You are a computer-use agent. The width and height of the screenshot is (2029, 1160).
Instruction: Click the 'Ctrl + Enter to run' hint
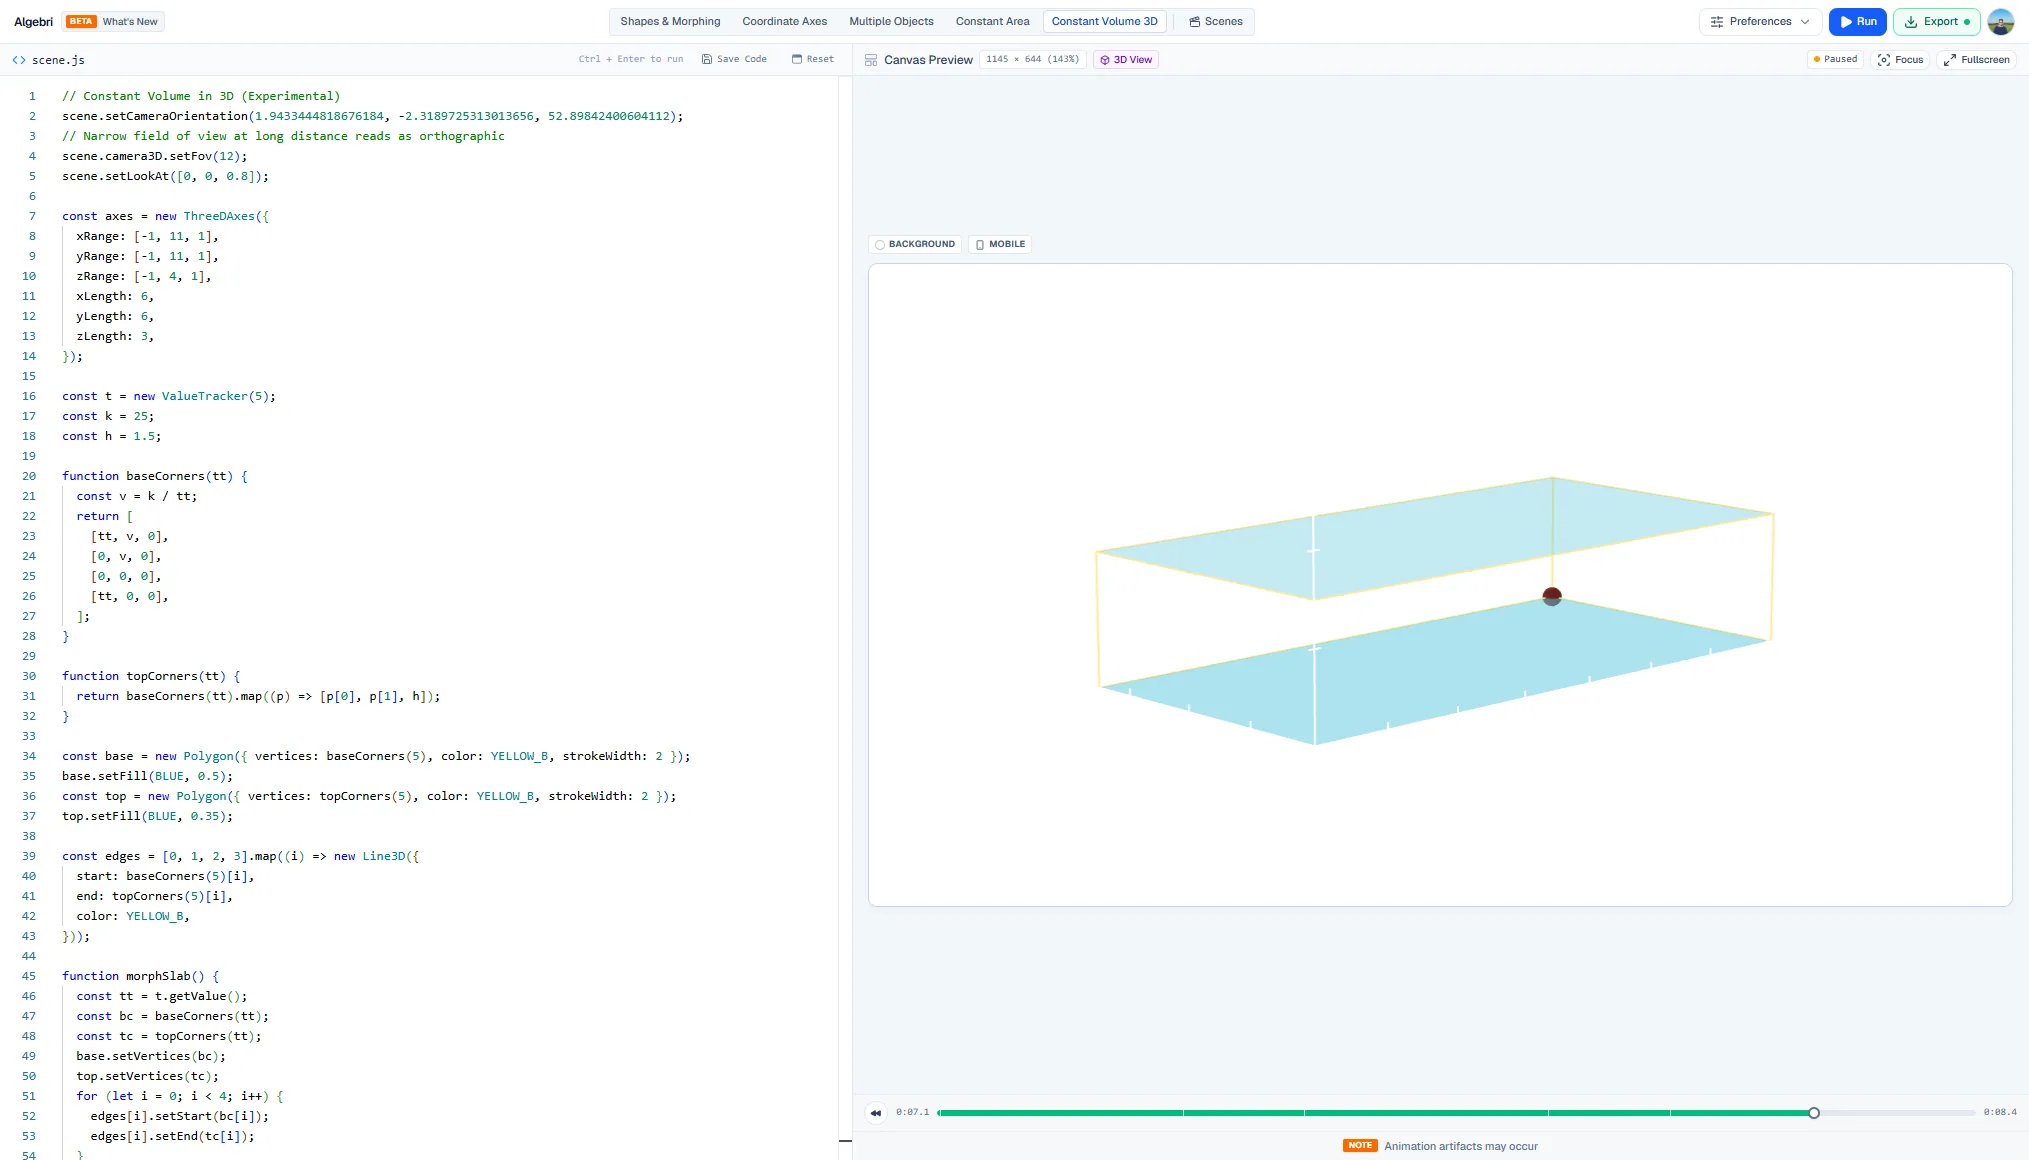631,59
